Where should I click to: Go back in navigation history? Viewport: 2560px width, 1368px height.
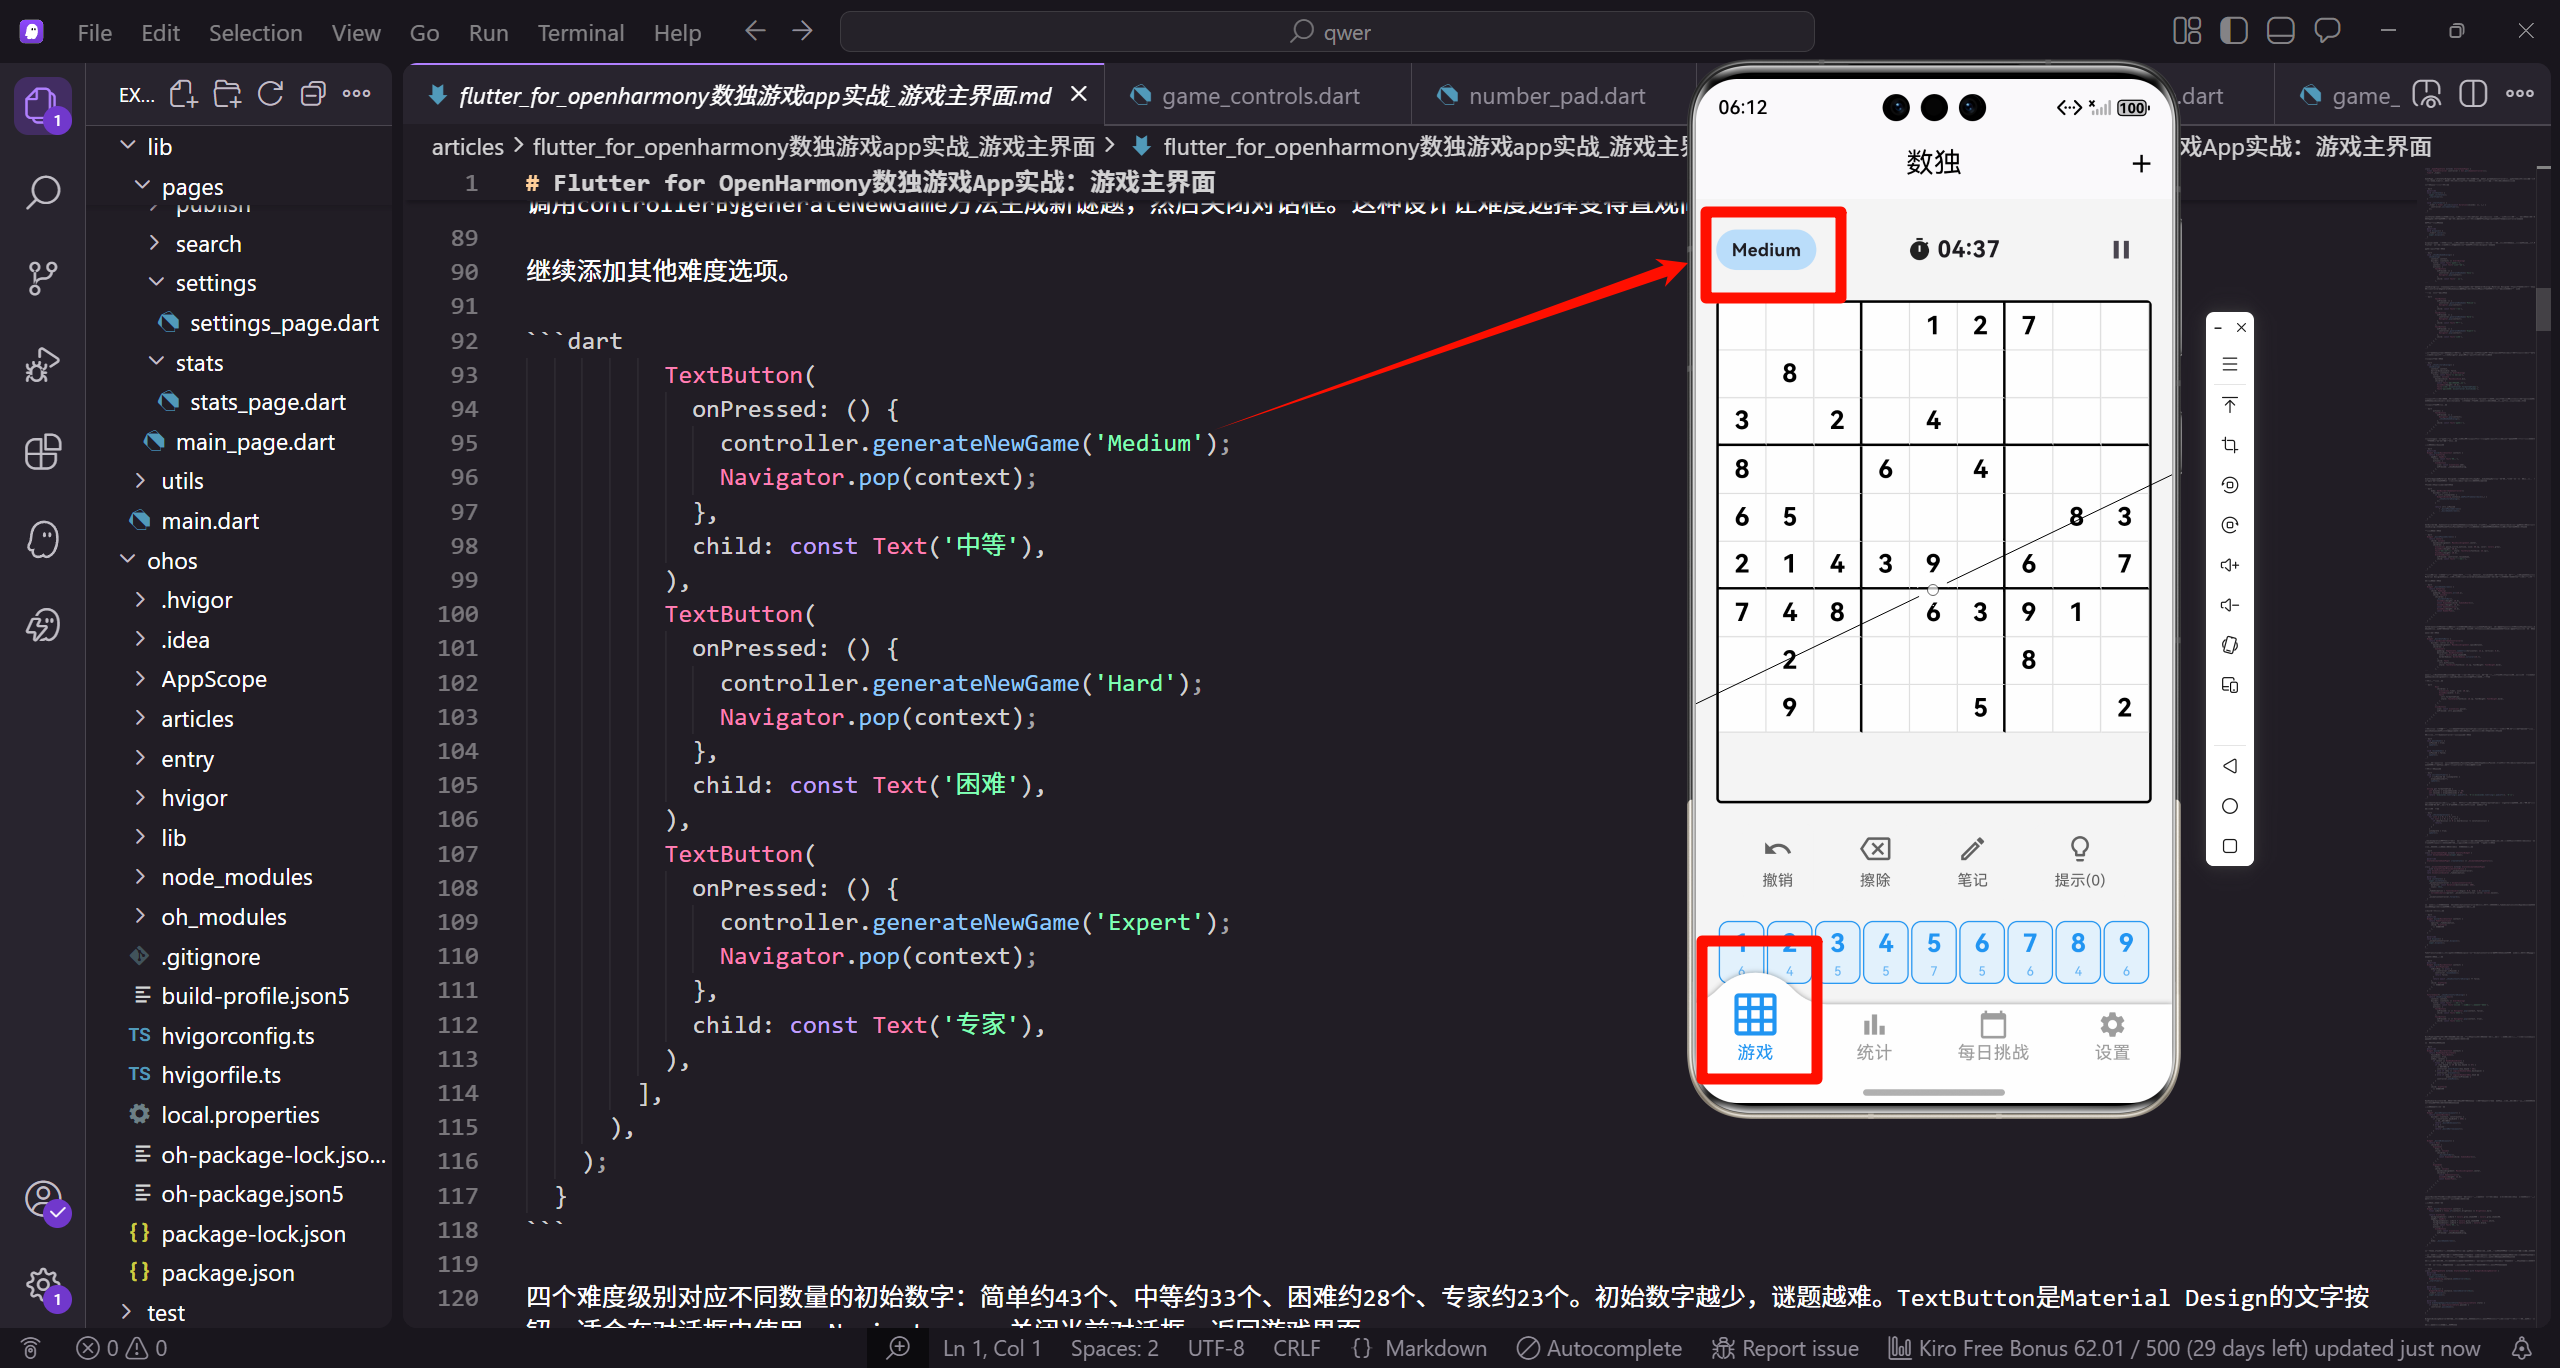755,32
